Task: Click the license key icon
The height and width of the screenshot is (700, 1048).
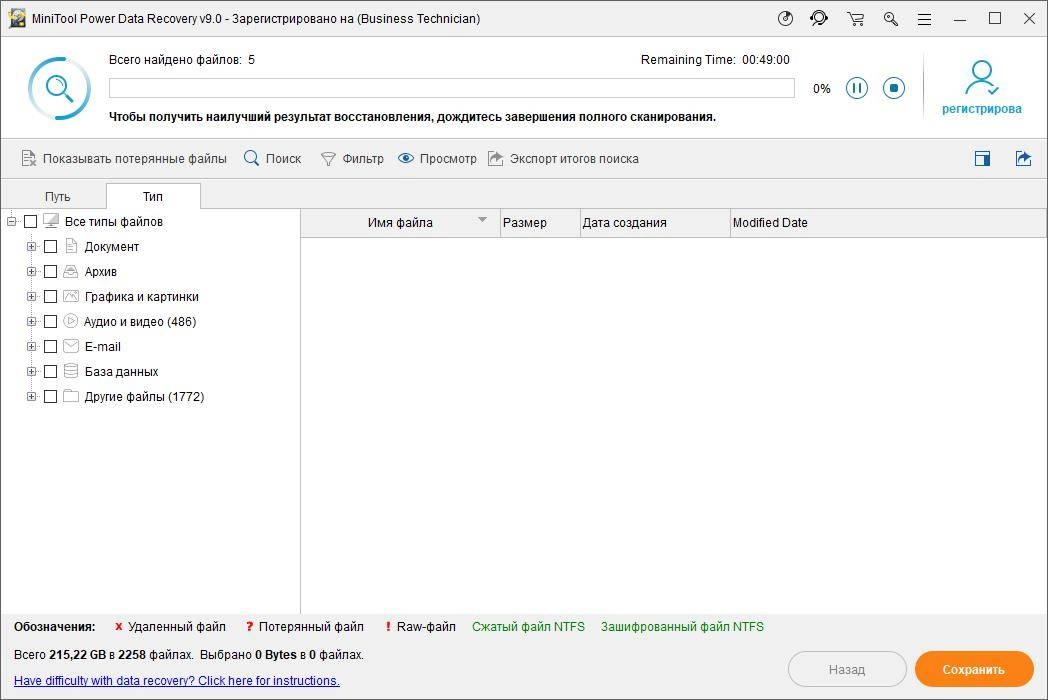Action: (x=890, y=19)
